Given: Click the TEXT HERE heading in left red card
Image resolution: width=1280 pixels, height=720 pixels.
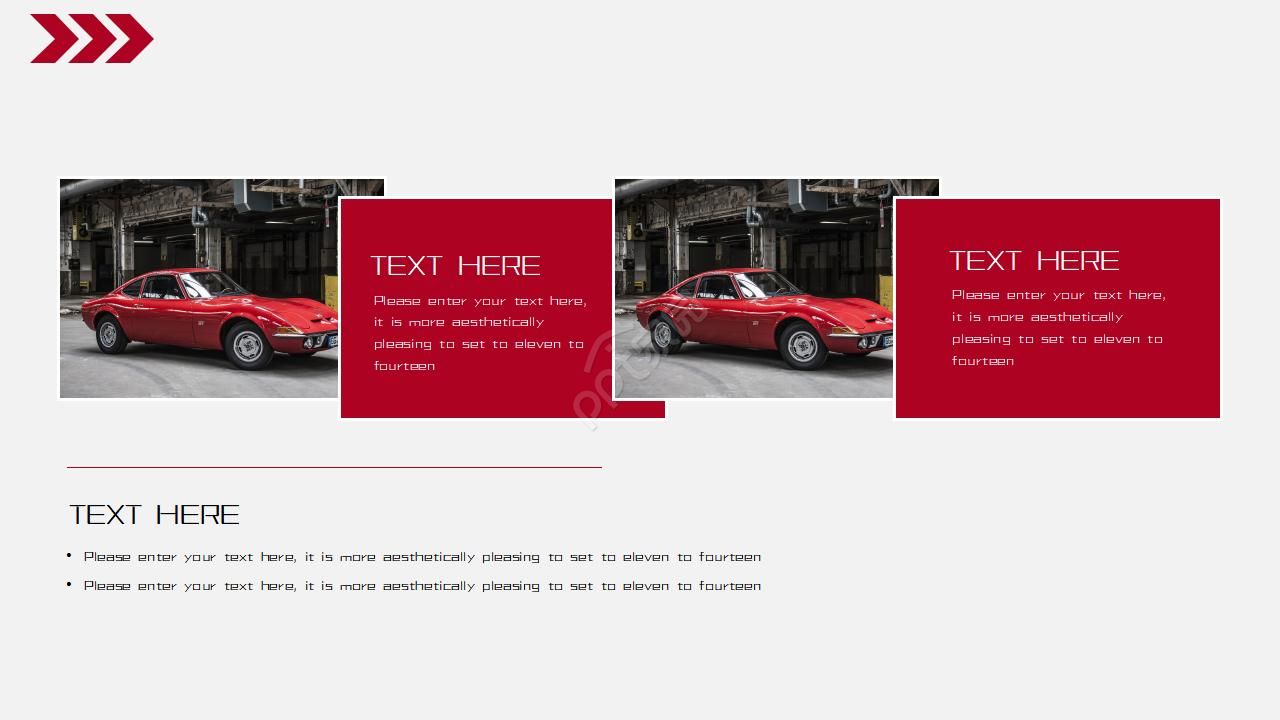Looking at the screenshot, I should pos(455,266).
